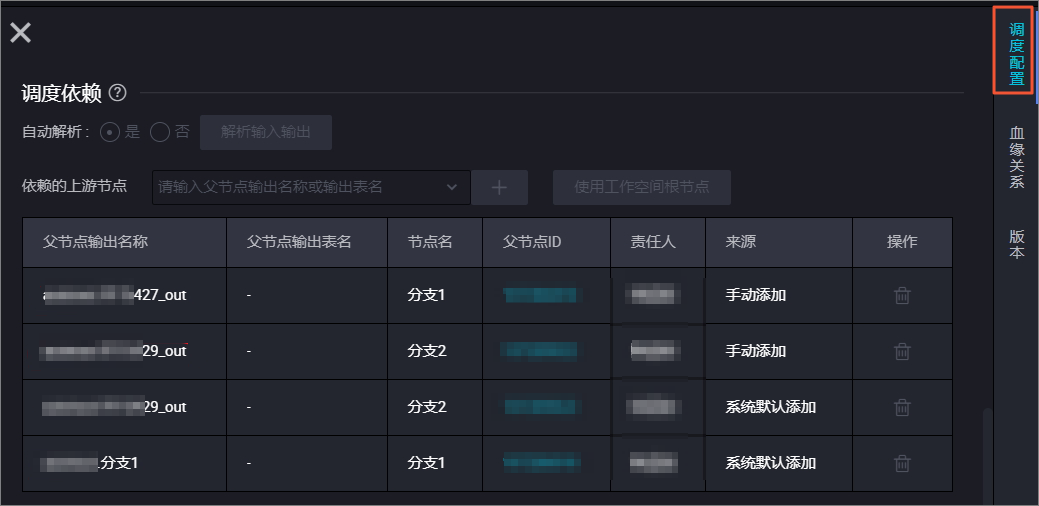
Task: Click 系统默认添加 source in the last row
Action: [771, 462]
